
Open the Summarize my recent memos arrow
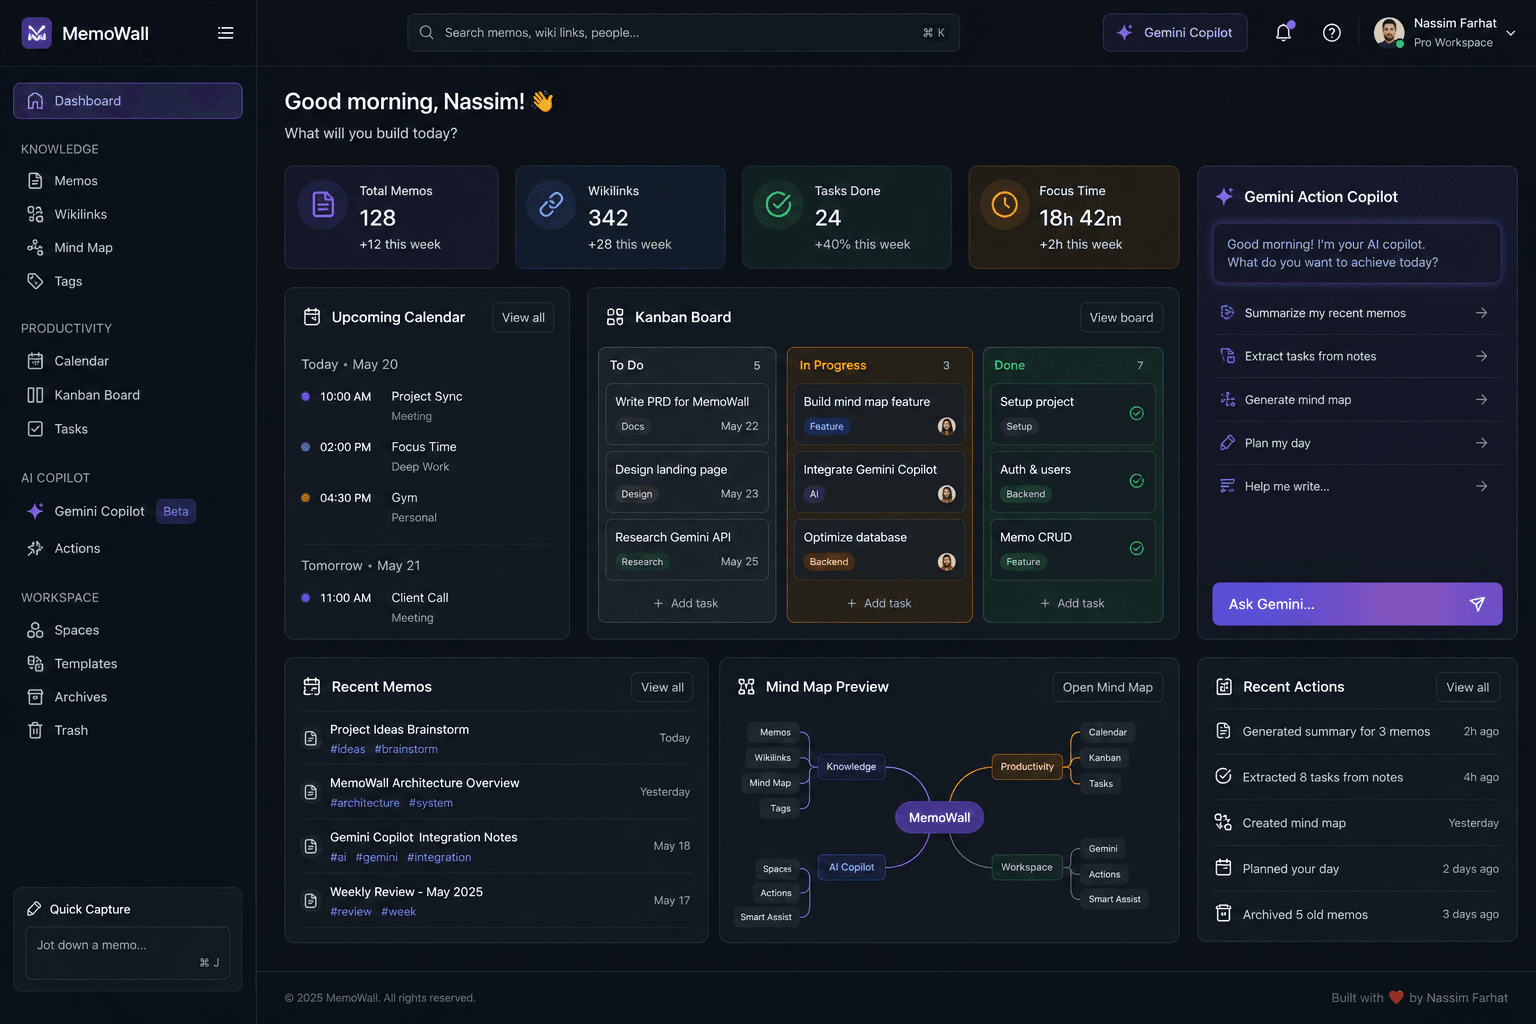[x=1481, y=313]
